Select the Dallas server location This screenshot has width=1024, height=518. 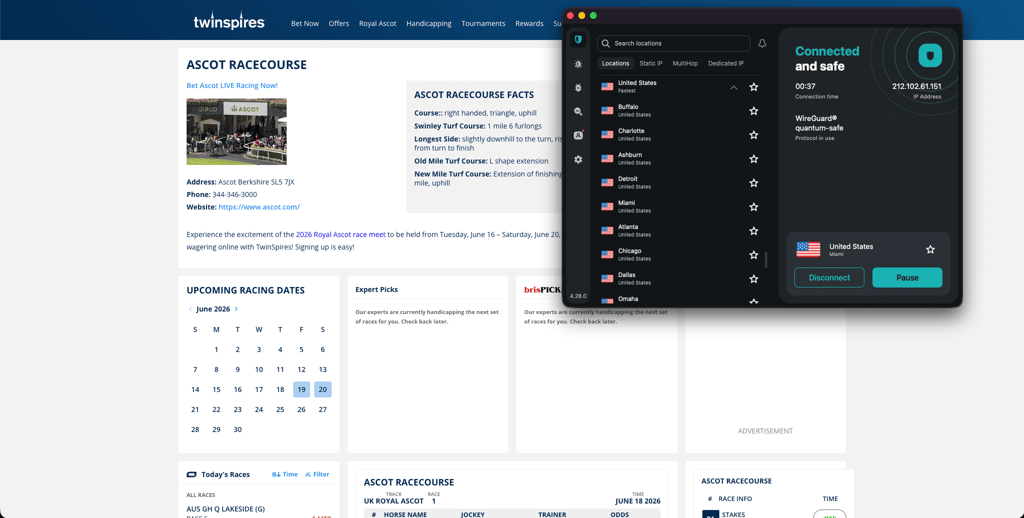click(671, 279)
